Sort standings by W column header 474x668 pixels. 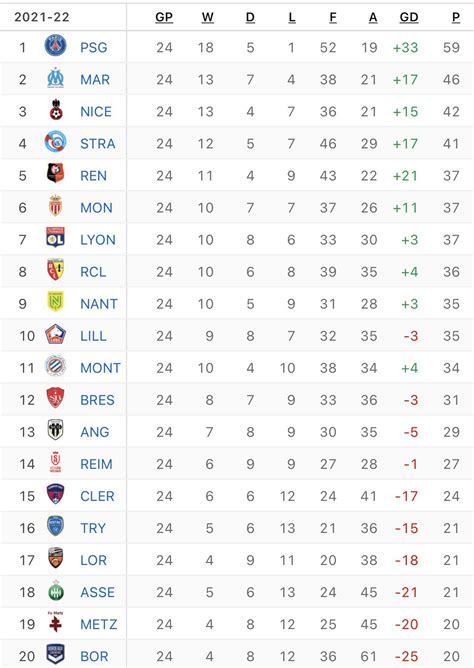[x=207, y=17]
